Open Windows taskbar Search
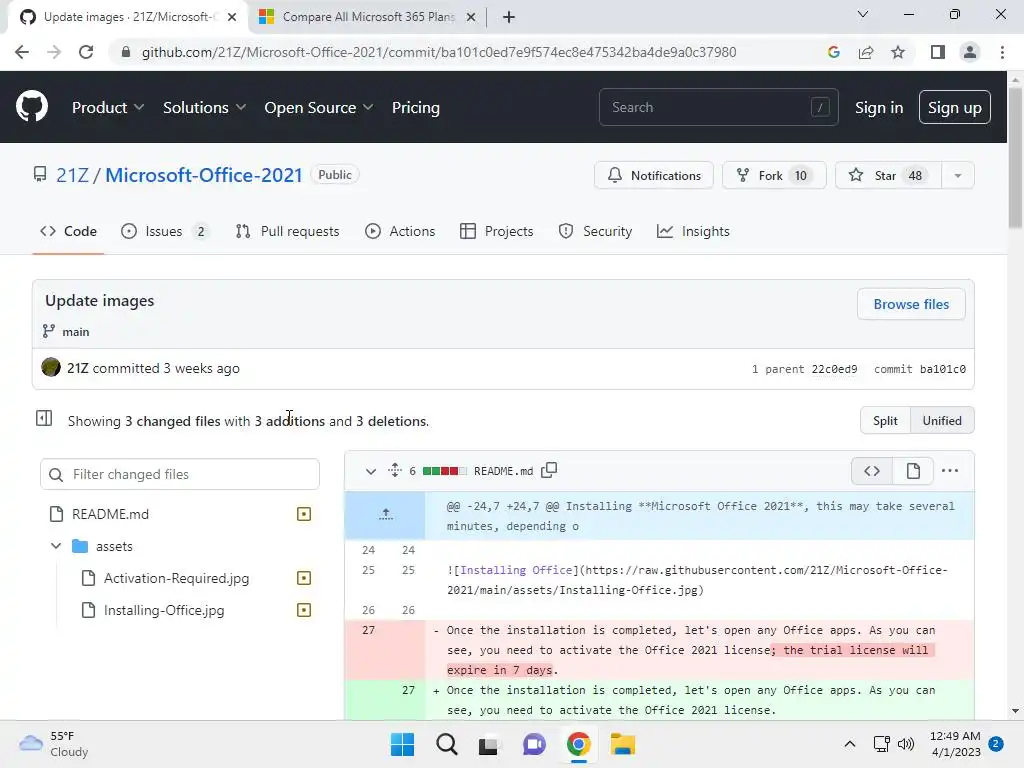The image size is (1024, 768). pyautogui.click(x=447, y=744)
